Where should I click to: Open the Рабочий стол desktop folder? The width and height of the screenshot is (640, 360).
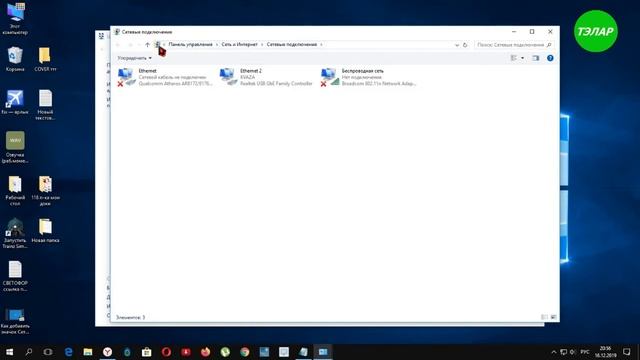pos(15,191)
